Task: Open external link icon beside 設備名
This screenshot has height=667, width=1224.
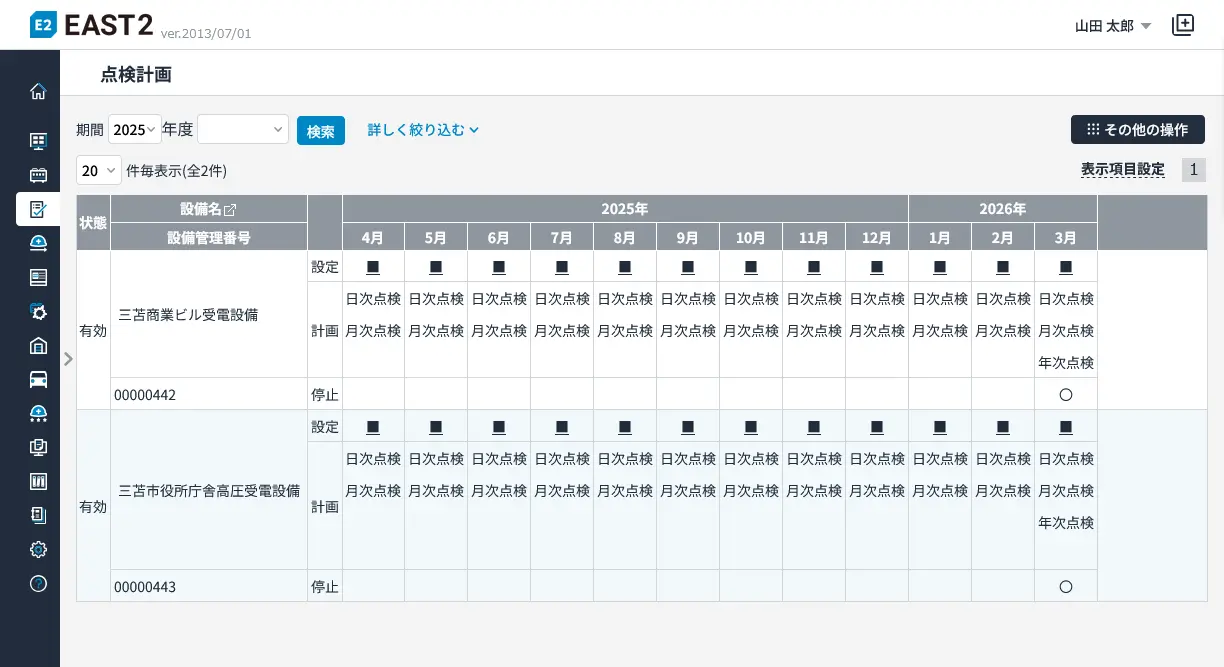Action: tap(230, 209)
